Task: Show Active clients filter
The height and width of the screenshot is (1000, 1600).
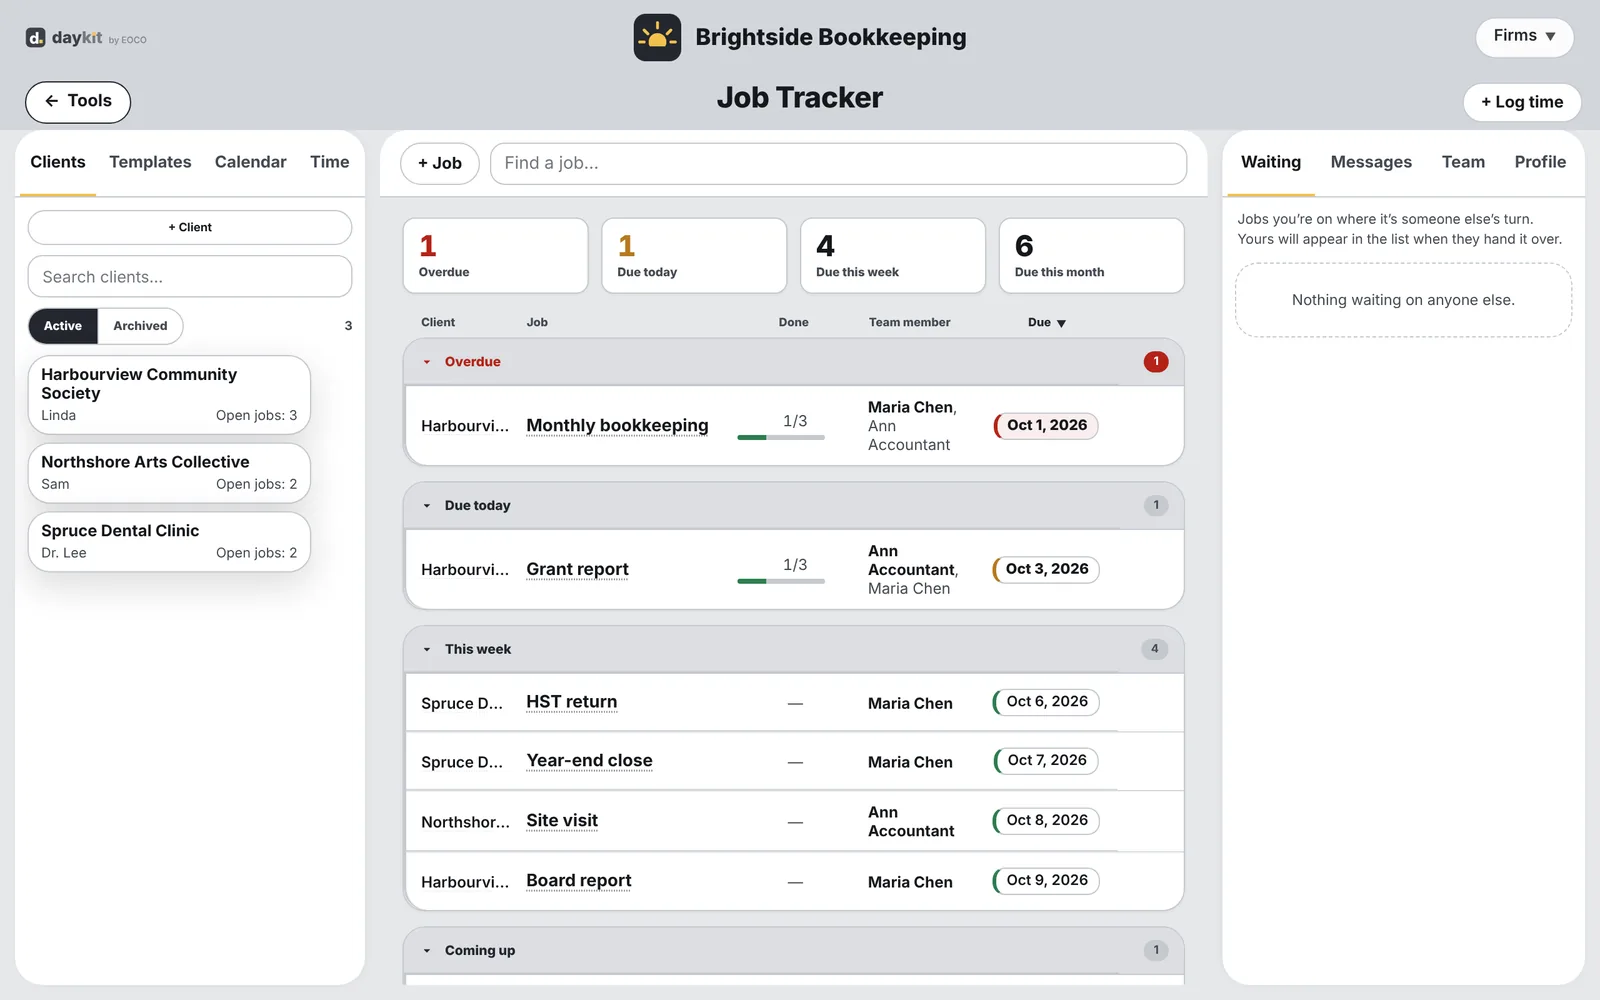Action: pos(63,326)
